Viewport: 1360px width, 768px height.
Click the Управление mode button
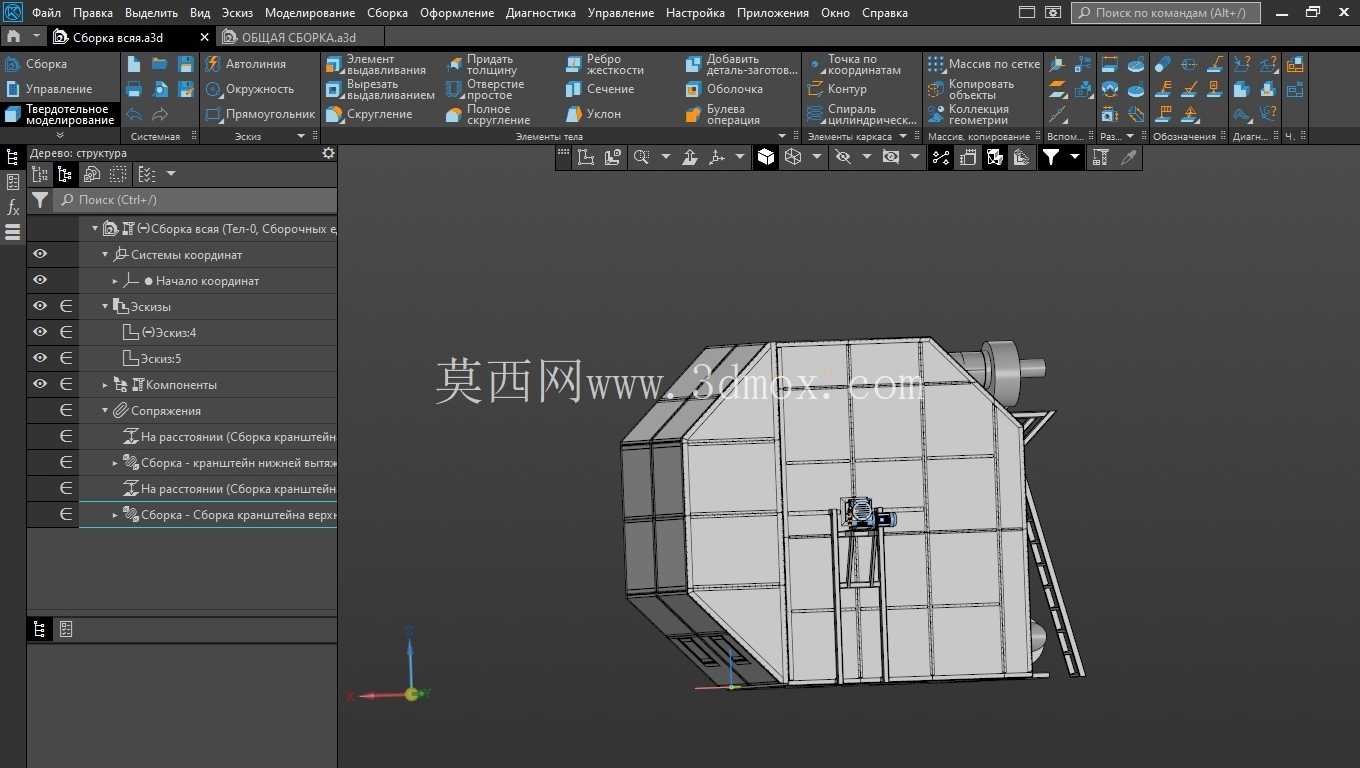59,89
